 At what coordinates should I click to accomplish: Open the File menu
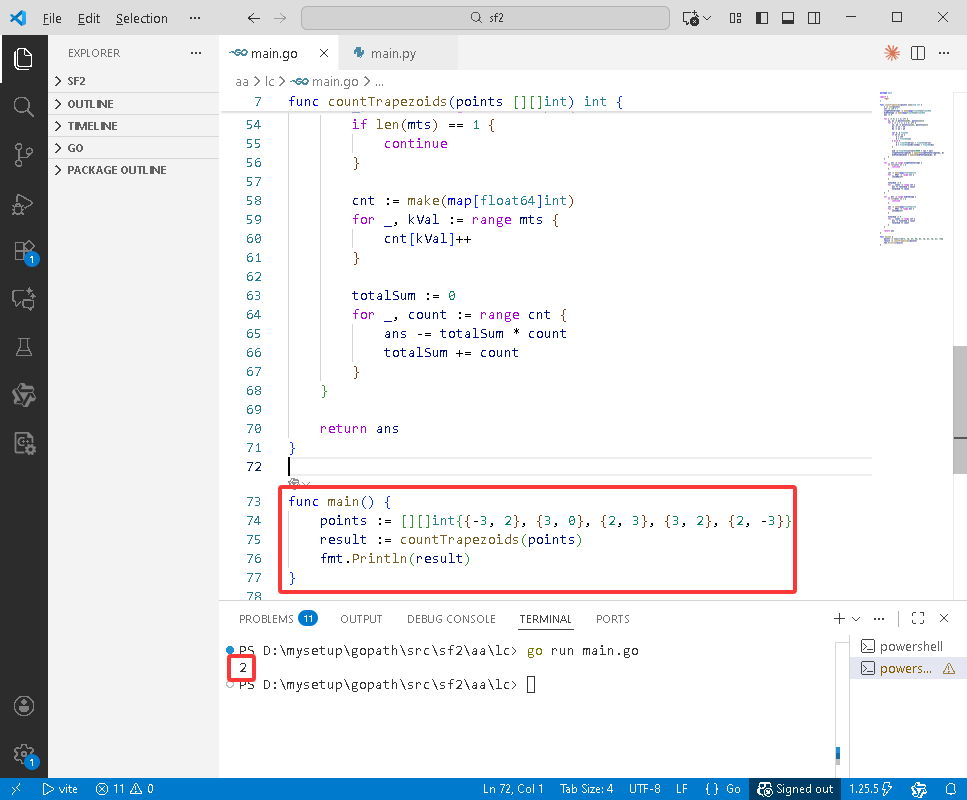point(52,19)
